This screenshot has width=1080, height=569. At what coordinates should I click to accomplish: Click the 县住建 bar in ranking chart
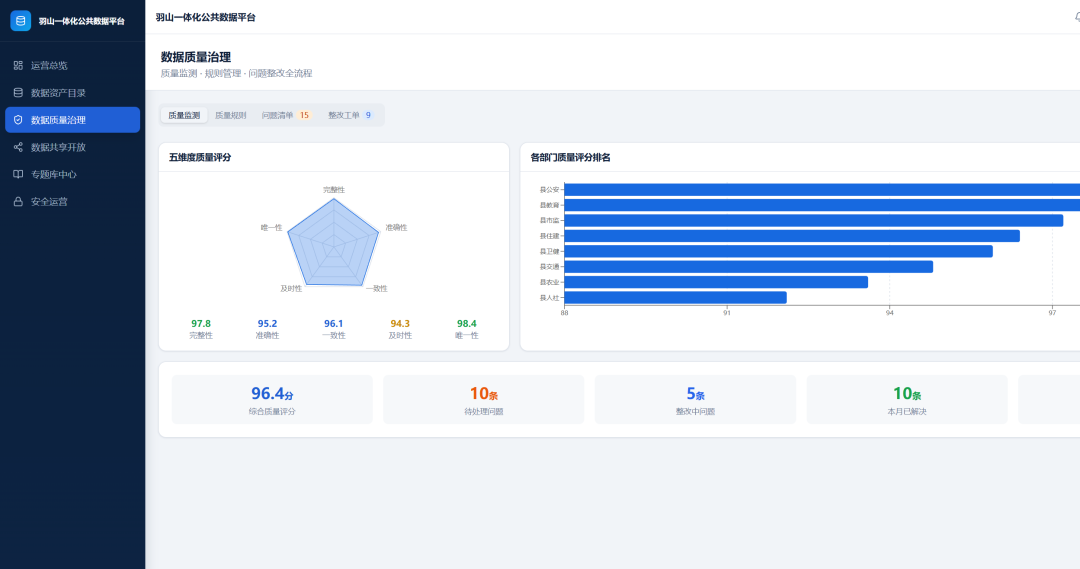[792, 236]
